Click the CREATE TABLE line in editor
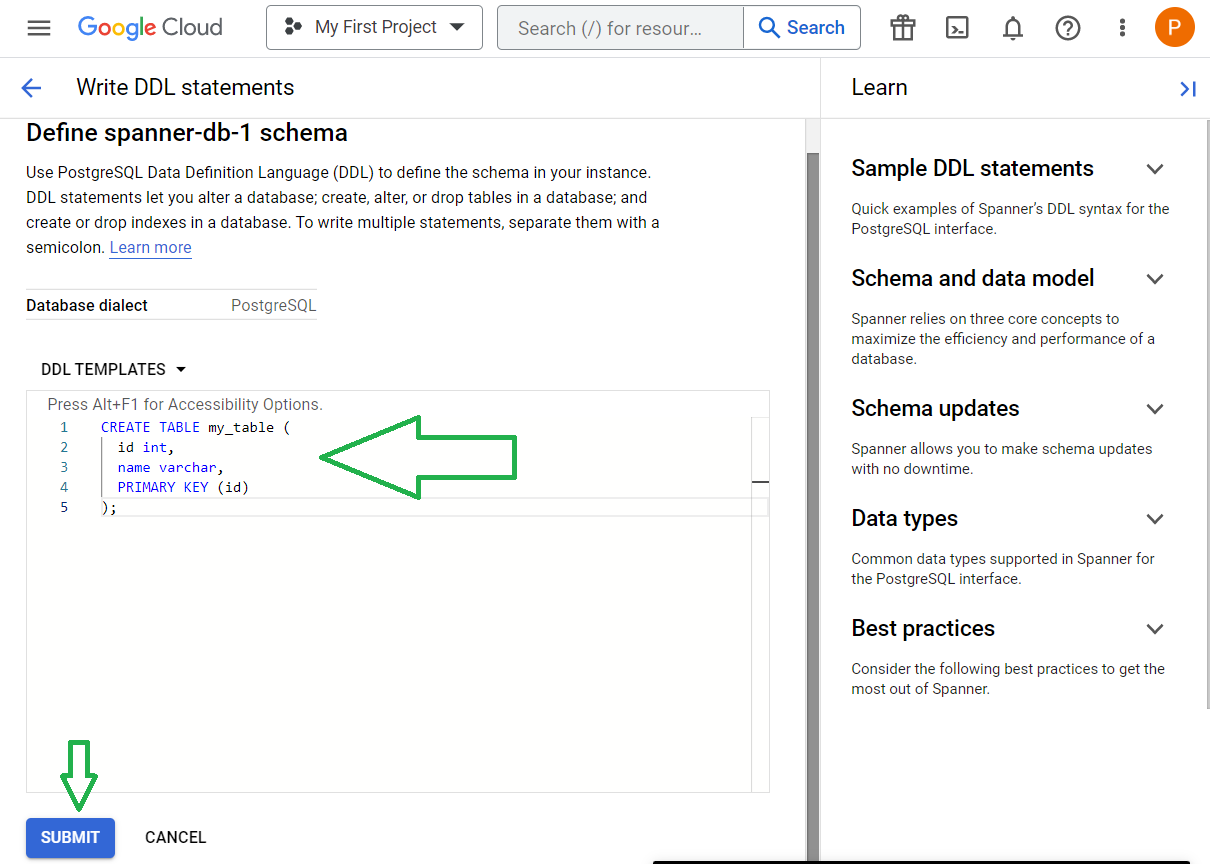The image size is (1210, 864). tap(195, 427)
